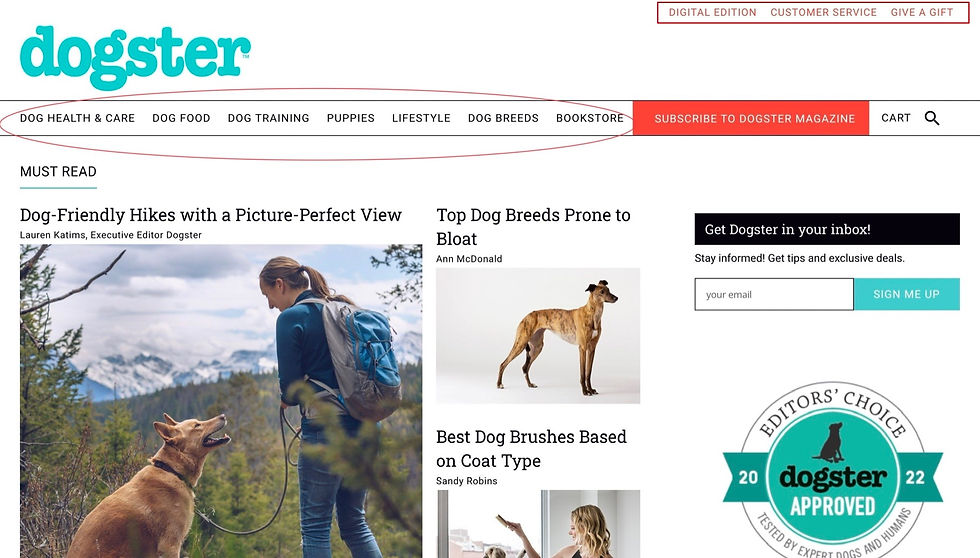
Task: Open Dog-Friendly Hikes article headline
Action: tap(211, 215)
